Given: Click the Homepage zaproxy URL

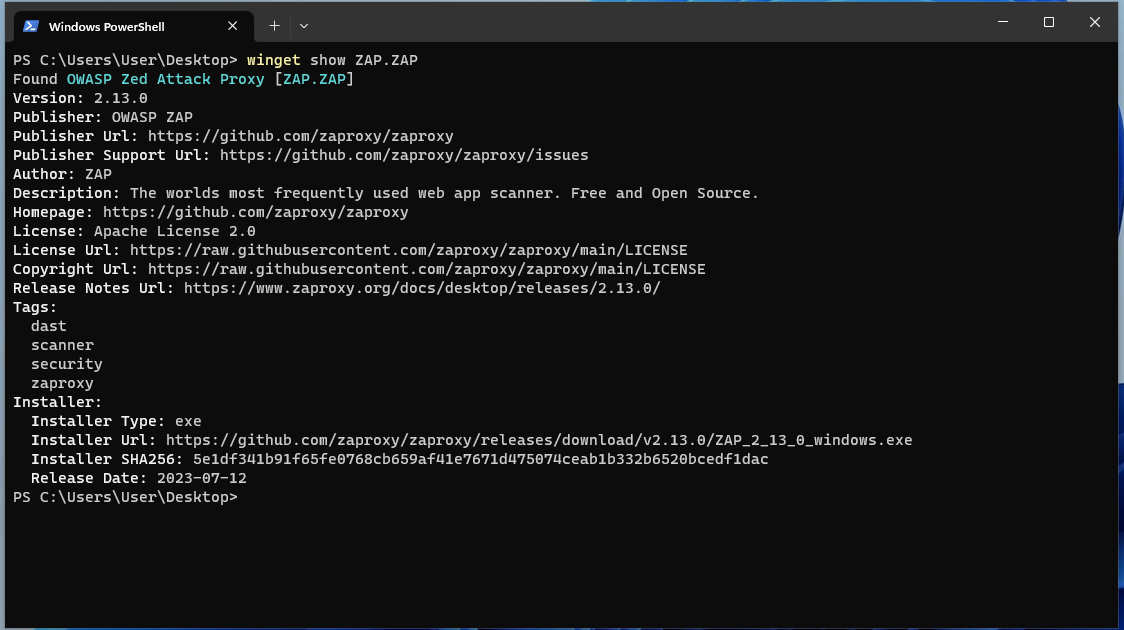Looking at the screenshot, I should coord(255,212).
